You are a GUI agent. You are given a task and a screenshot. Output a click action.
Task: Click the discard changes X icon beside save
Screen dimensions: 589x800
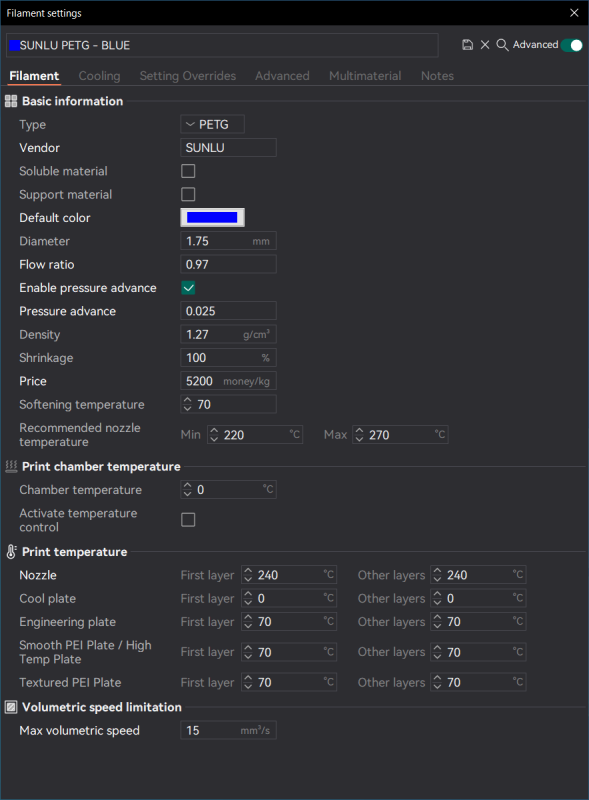(x=485, y=45)
